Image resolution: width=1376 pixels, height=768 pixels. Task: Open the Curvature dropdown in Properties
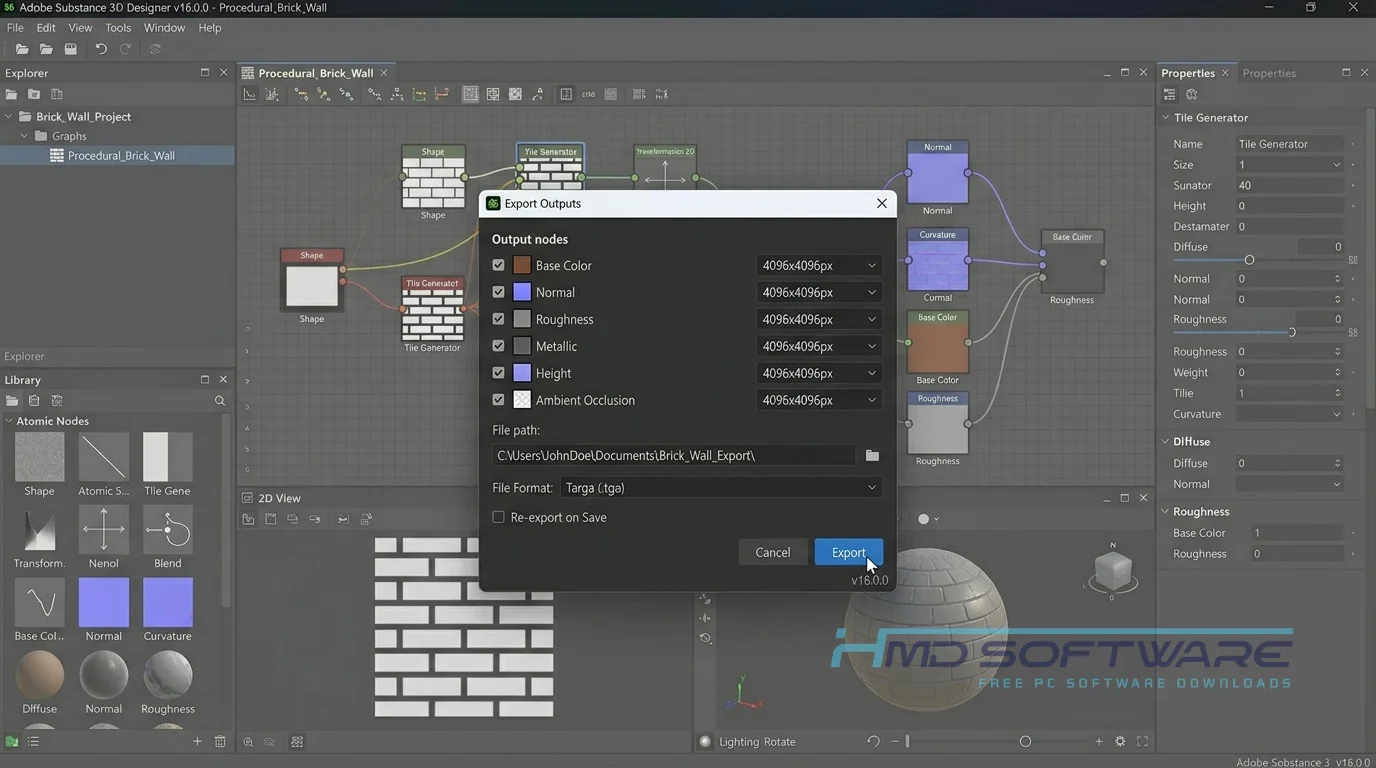(1289, 414)
